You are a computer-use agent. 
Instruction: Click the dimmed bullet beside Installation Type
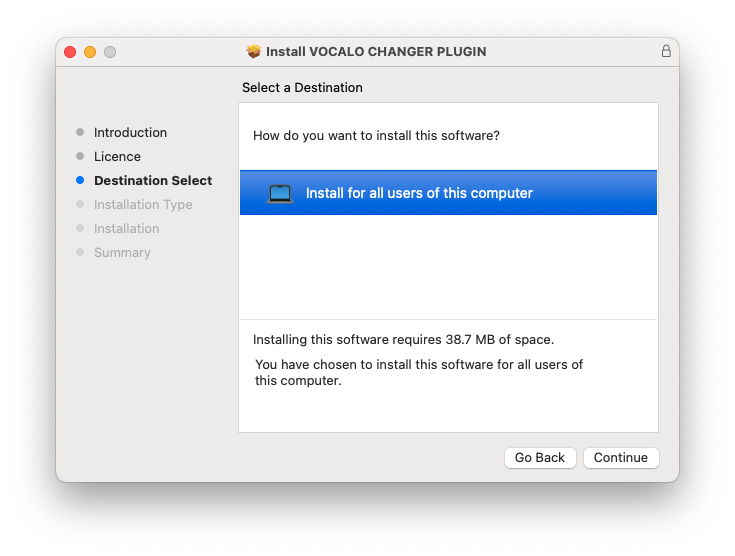tap(80, 204)
